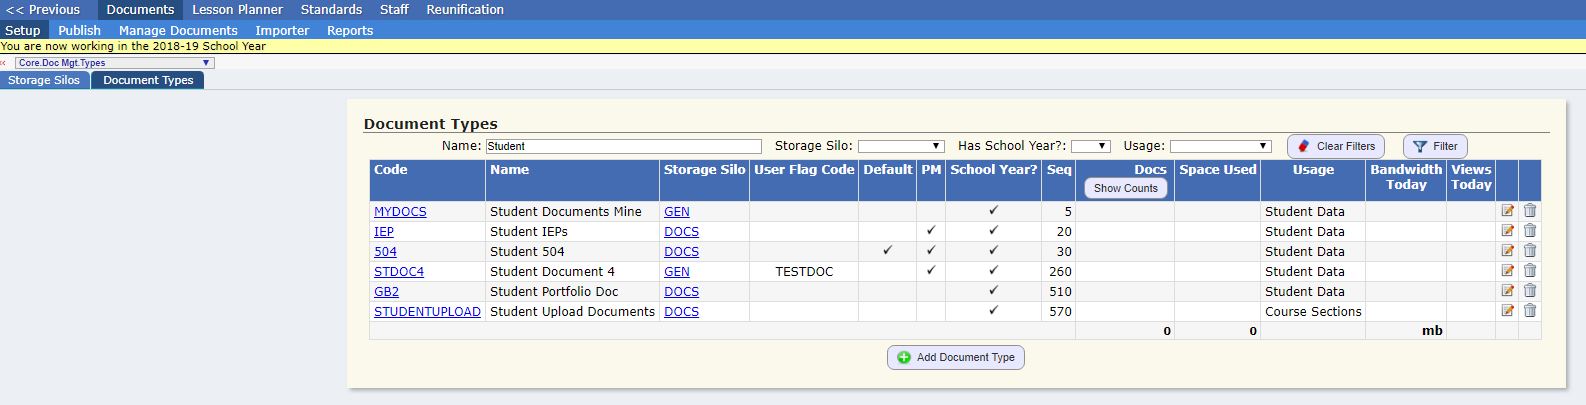Open the IEP code link

384,232
